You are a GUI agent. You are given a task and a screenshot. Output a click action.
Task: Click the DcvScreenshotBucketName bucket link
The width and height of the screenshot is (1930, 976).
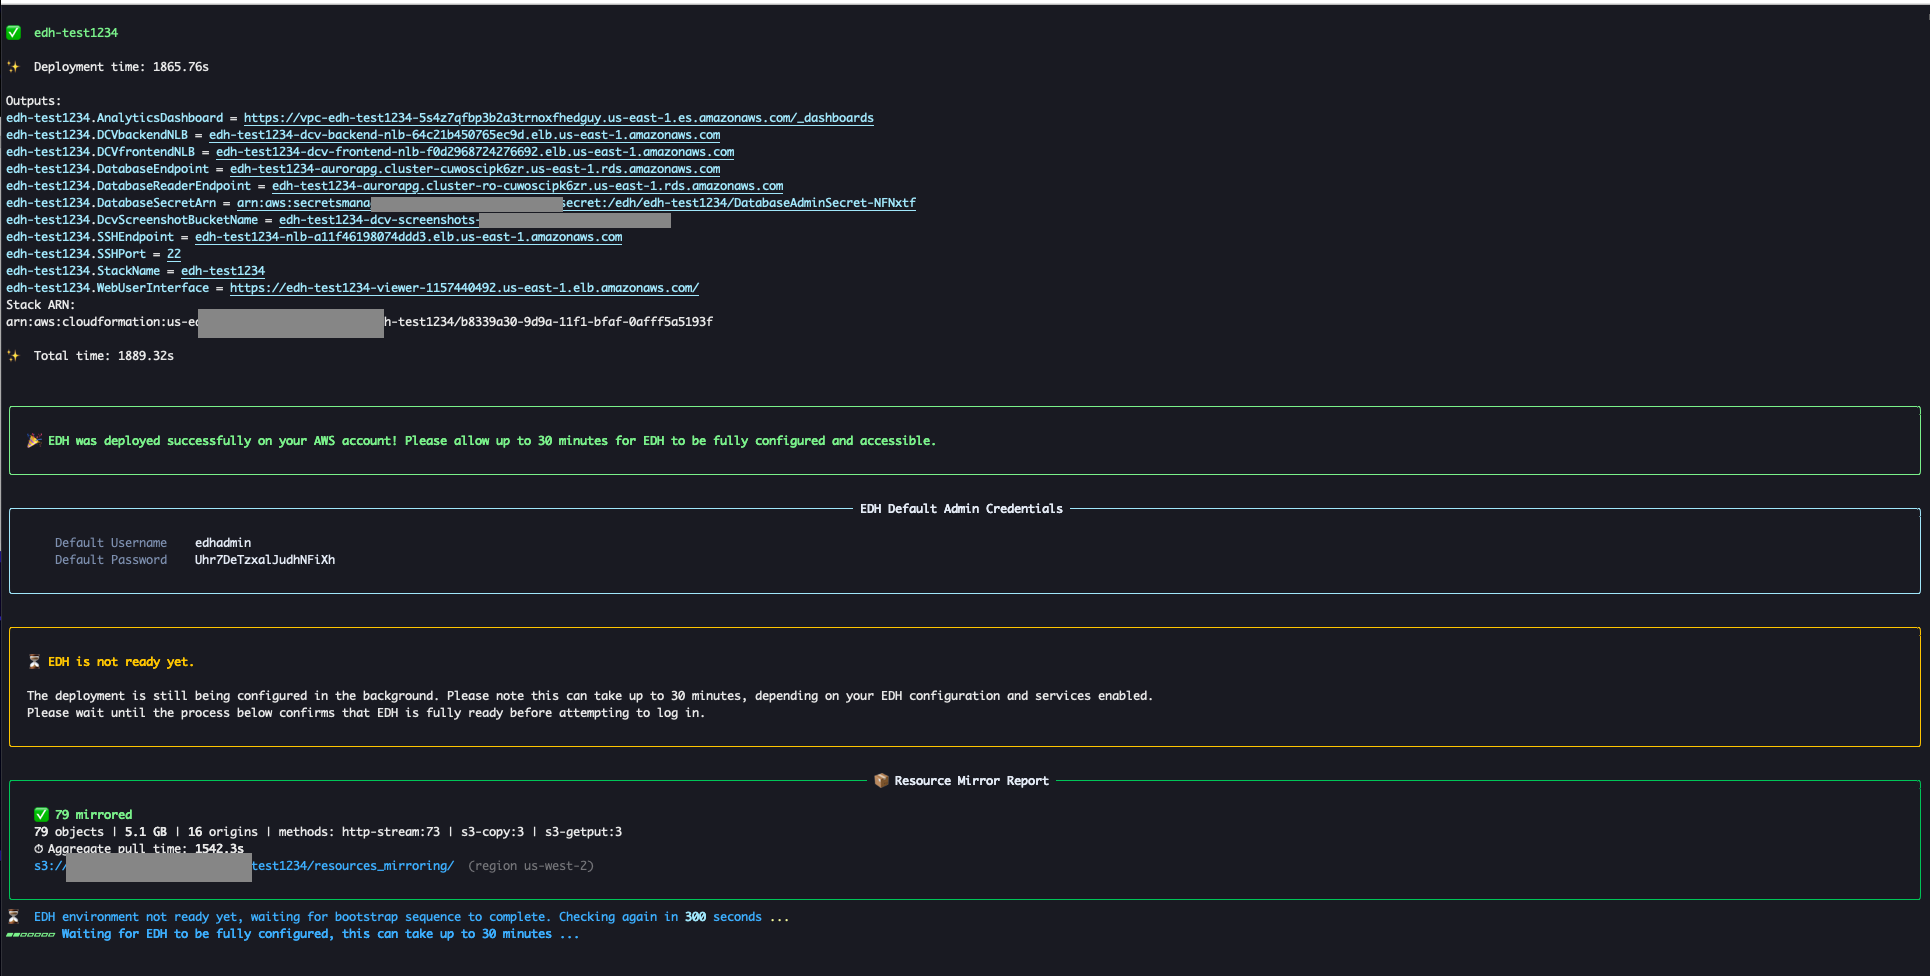475,220
